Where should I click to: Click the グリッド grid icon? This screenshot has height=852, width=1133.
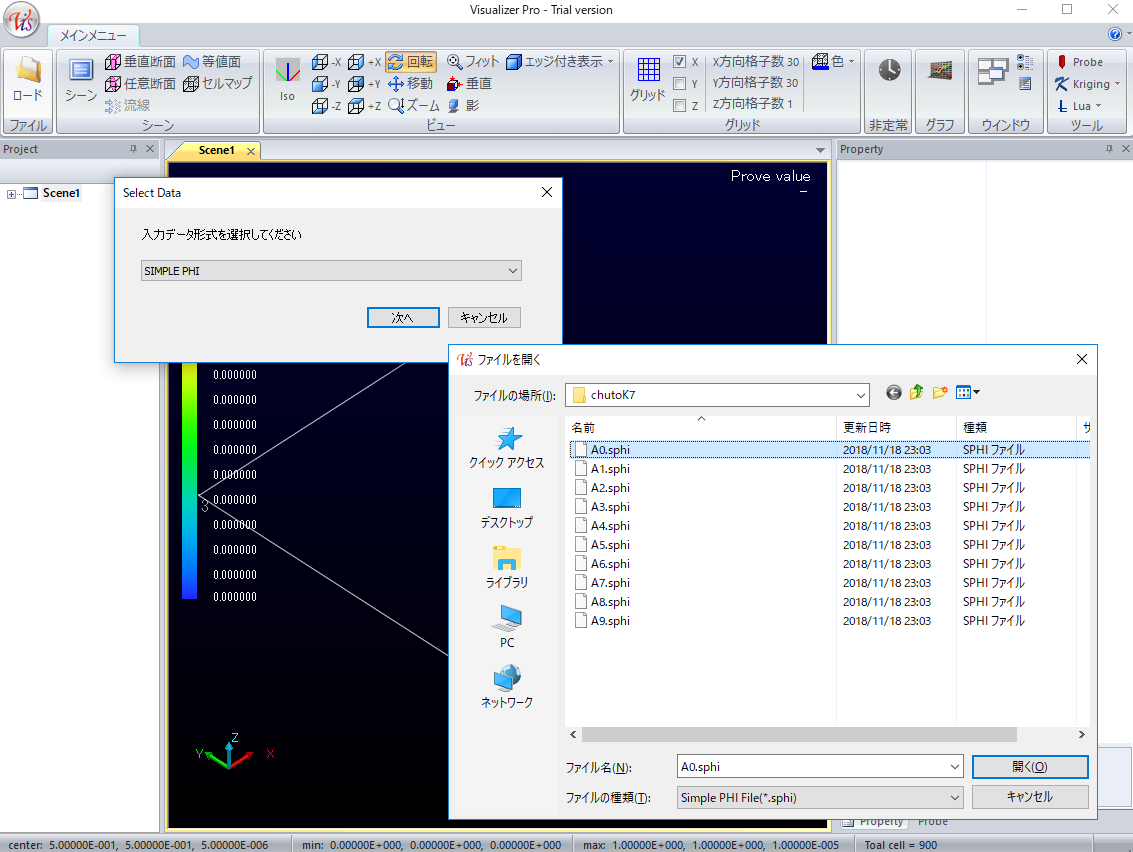pos(647,78)
